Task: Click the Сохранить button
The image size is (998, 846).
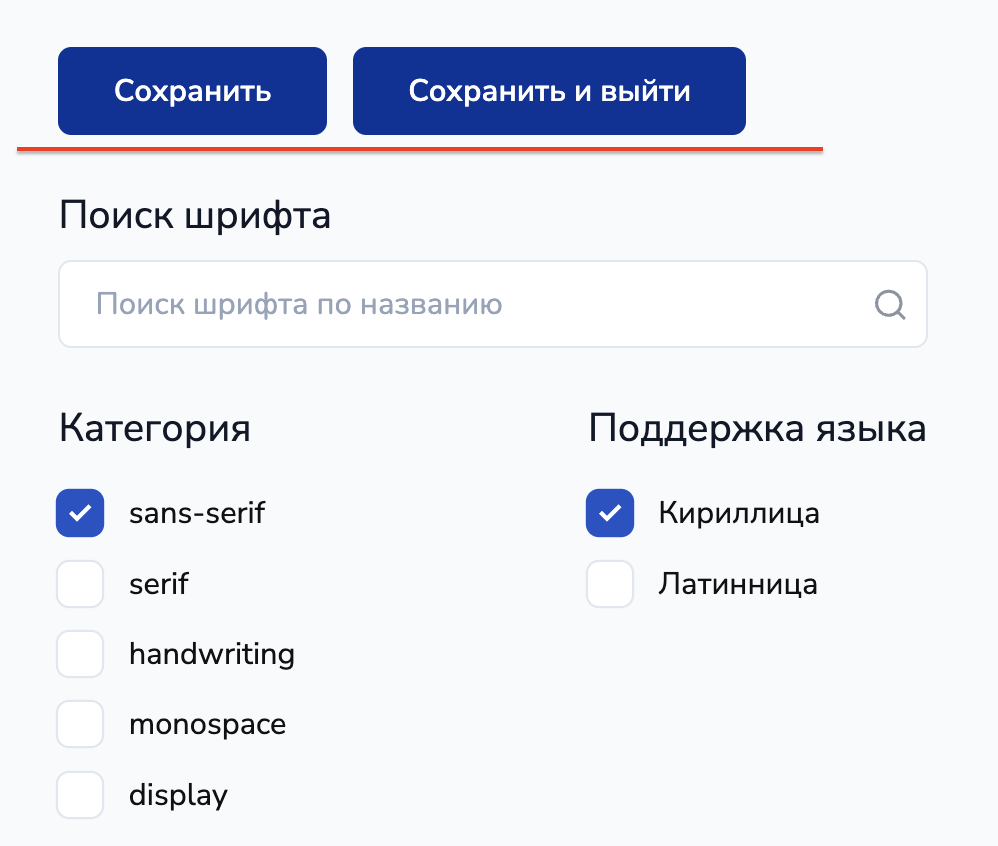Action: coord(192,91)
